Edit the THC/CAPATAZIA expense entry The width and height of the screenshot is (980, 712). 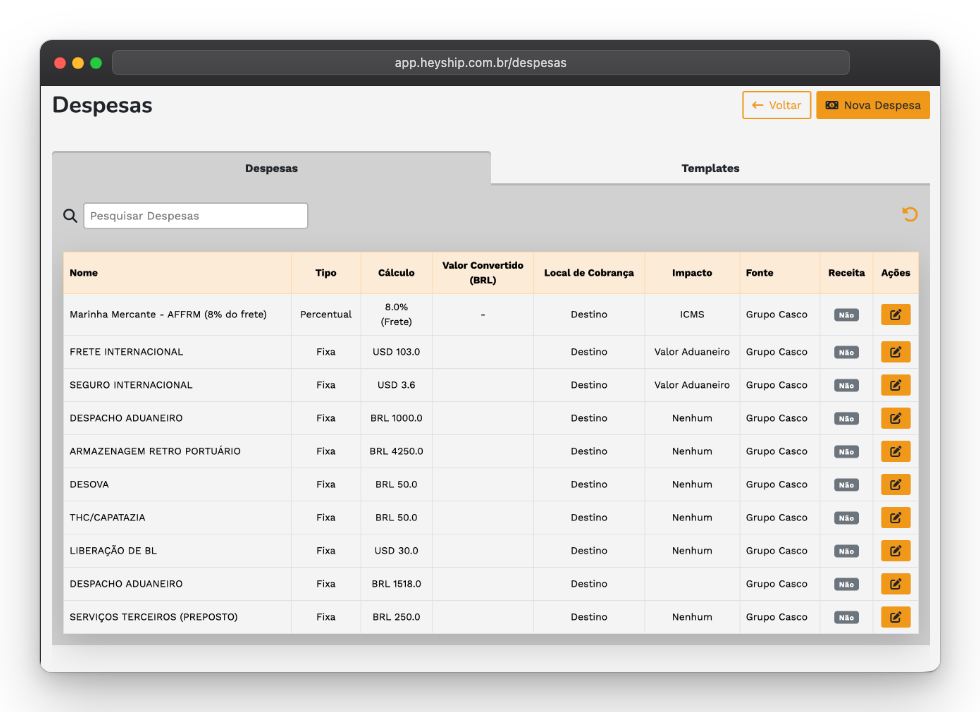coord(895,517)
